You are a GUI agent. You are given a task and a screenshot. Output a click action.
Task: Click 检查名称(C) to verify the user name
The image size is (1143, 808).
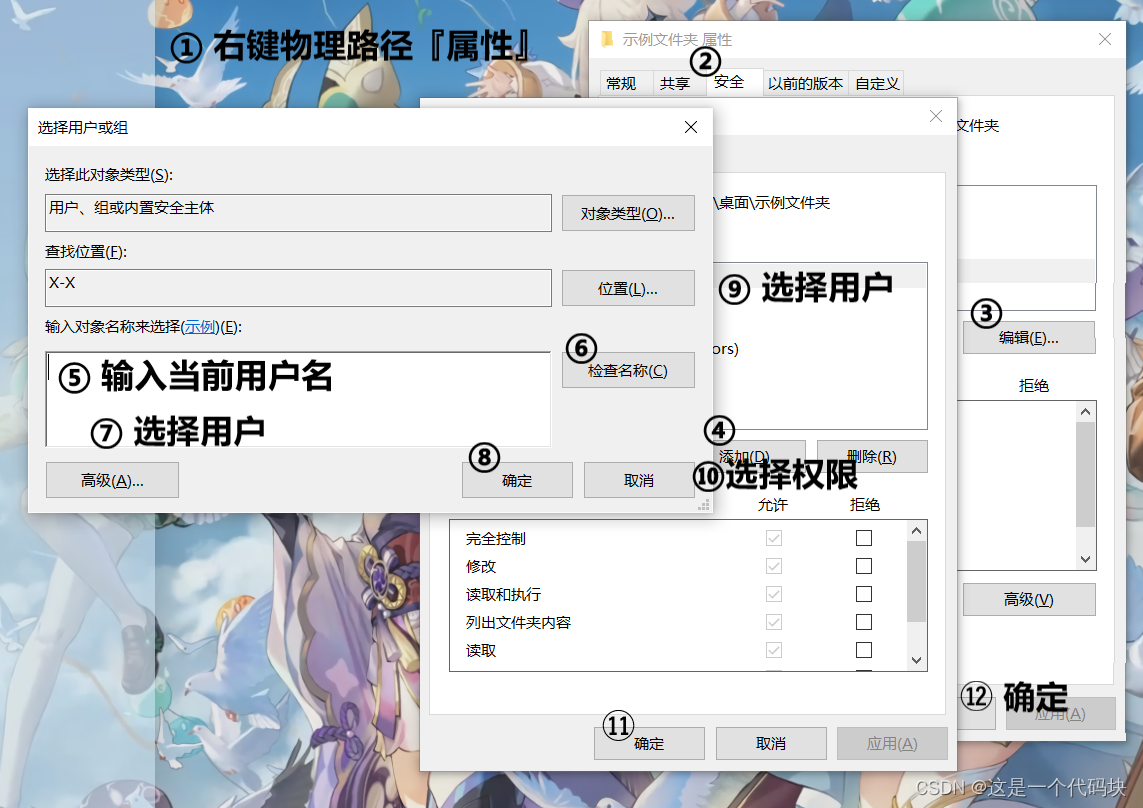click(x=628, y=370)
